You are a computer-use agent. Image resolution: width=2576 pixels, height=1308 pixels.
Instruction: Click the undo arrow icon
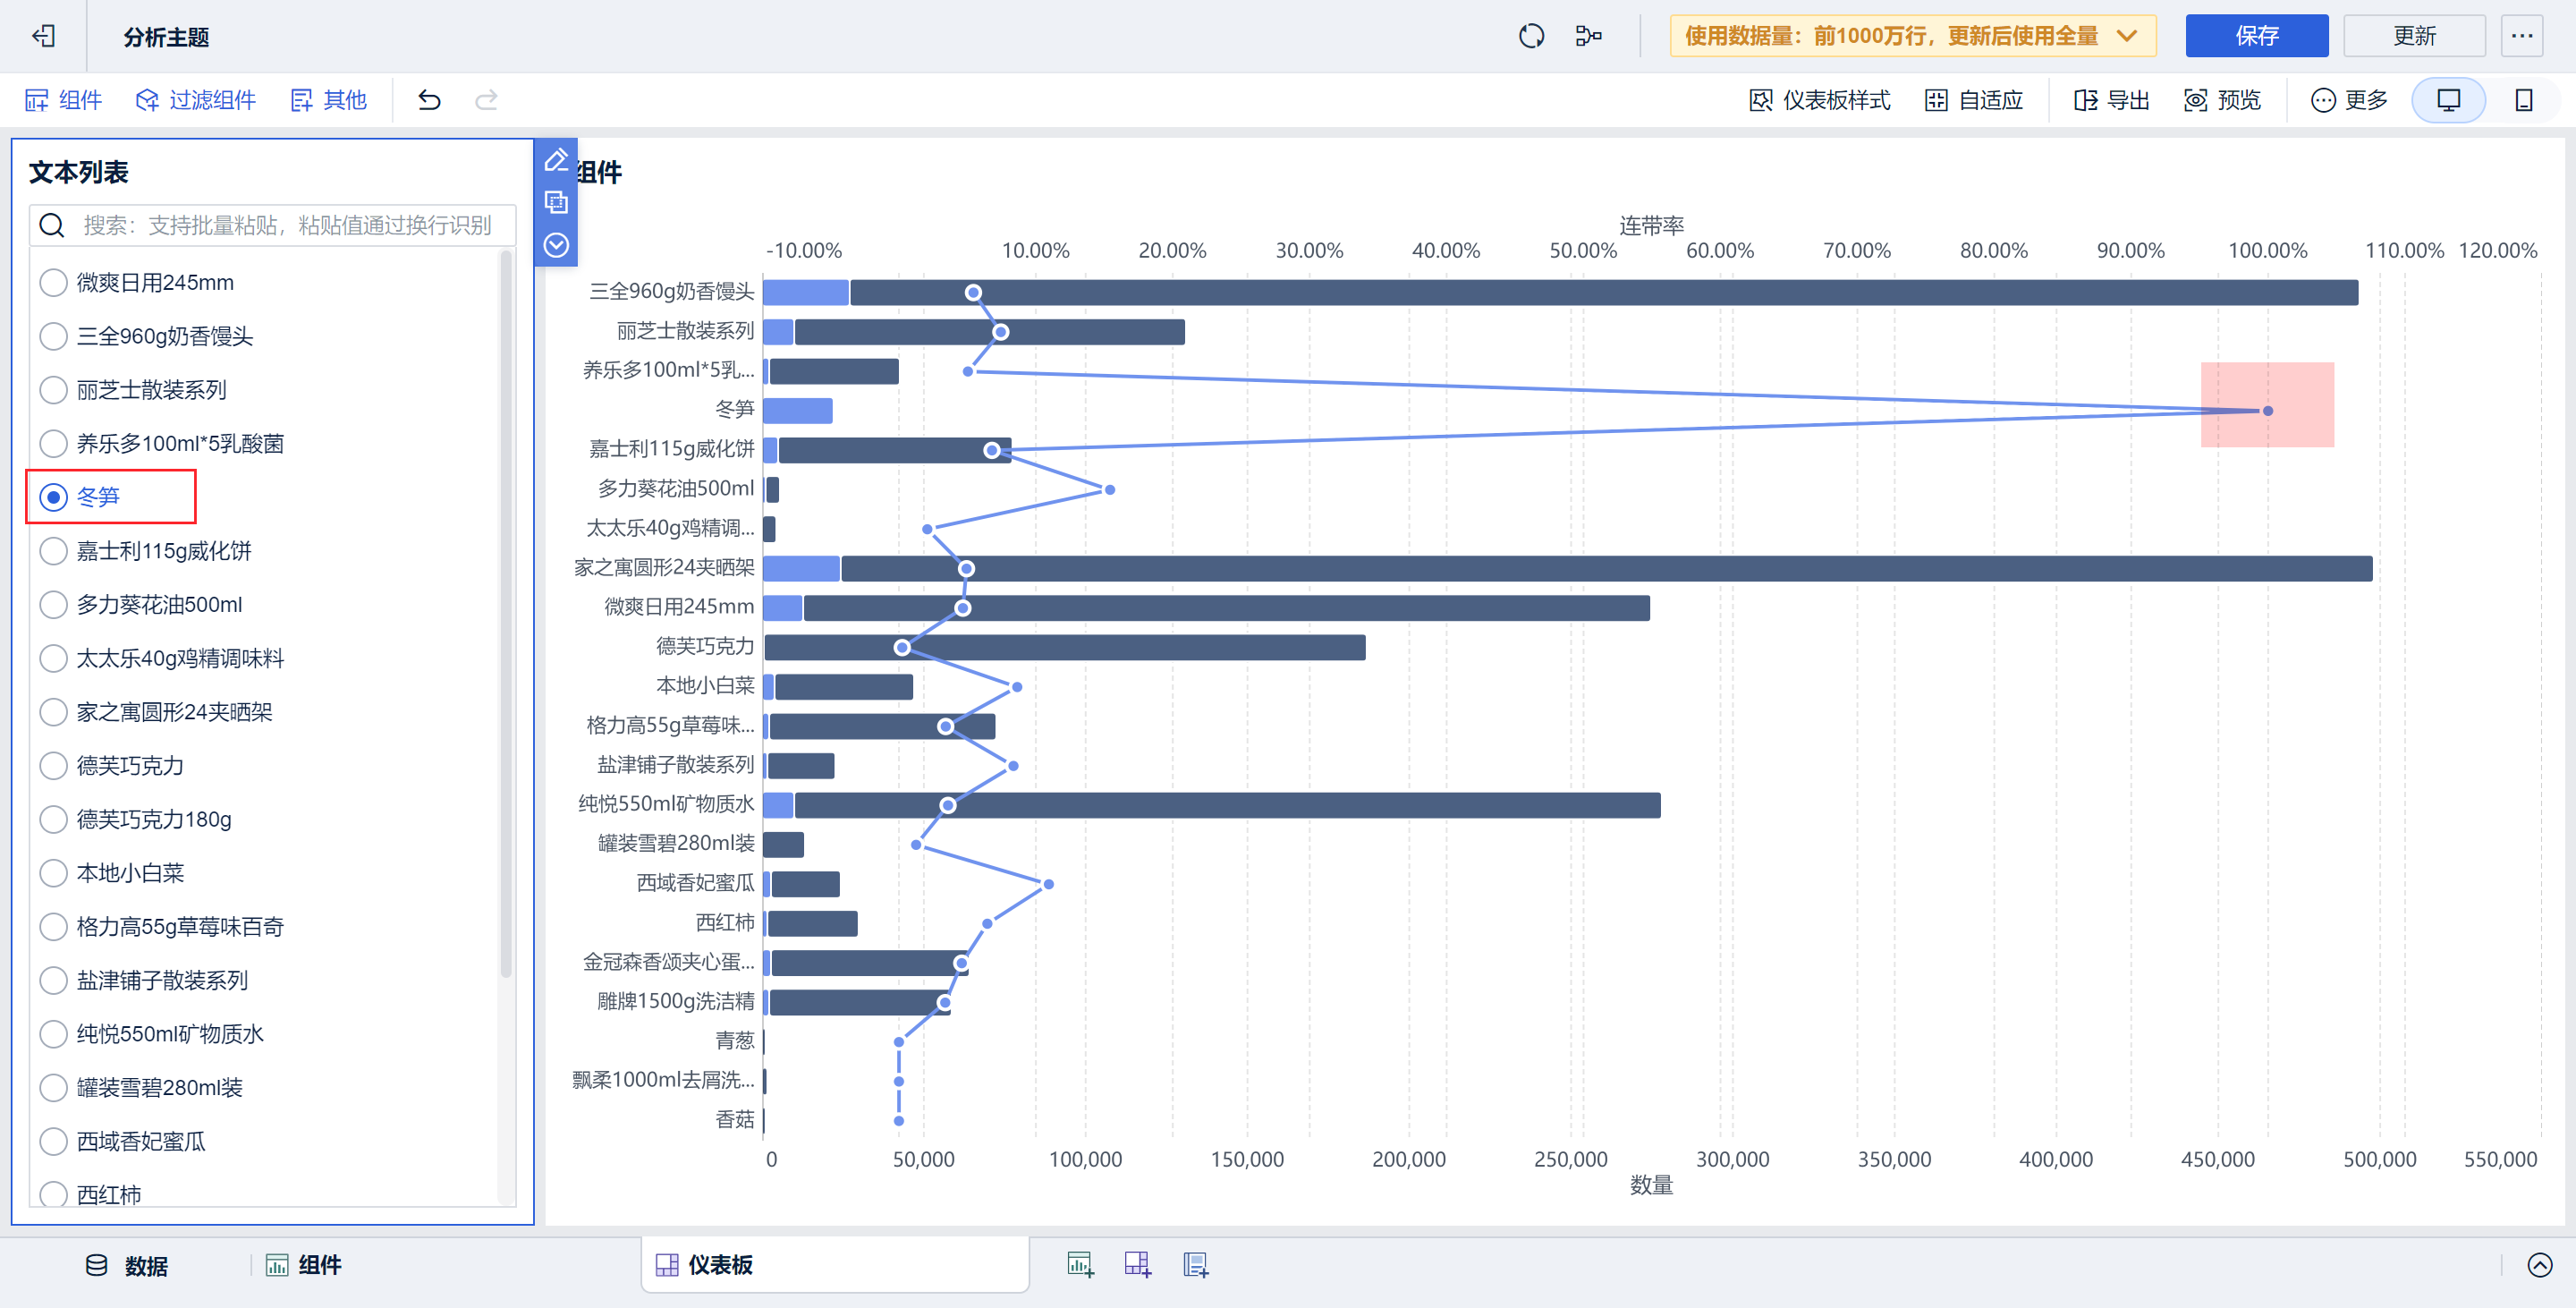[x=429, y=100]
